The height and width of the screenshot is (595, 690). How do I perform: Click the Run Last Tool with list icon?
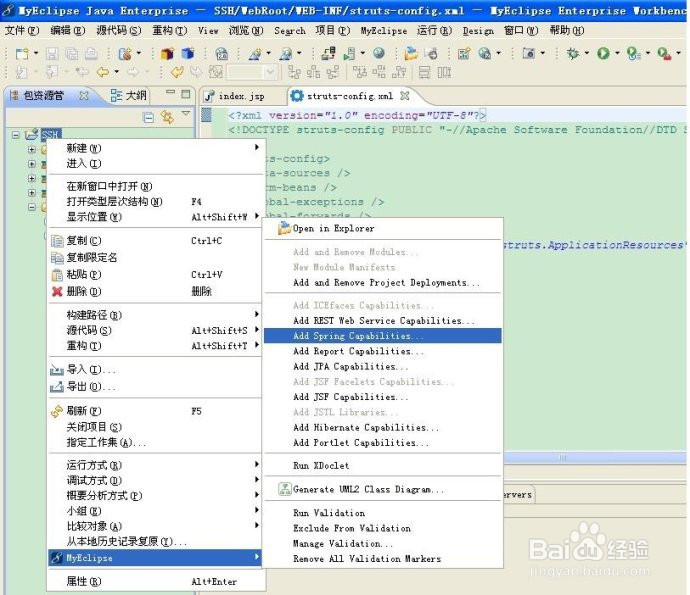click(633, 54)
